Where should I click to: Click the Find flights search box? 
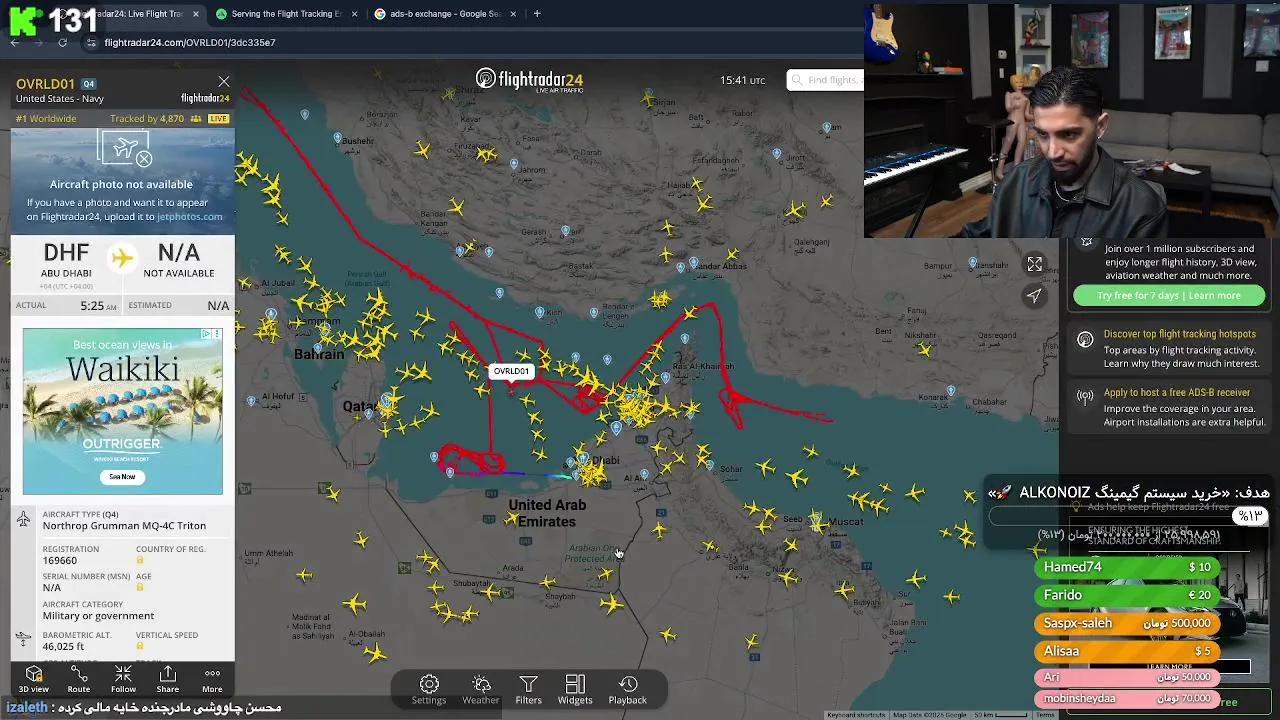tap(825, 80)
